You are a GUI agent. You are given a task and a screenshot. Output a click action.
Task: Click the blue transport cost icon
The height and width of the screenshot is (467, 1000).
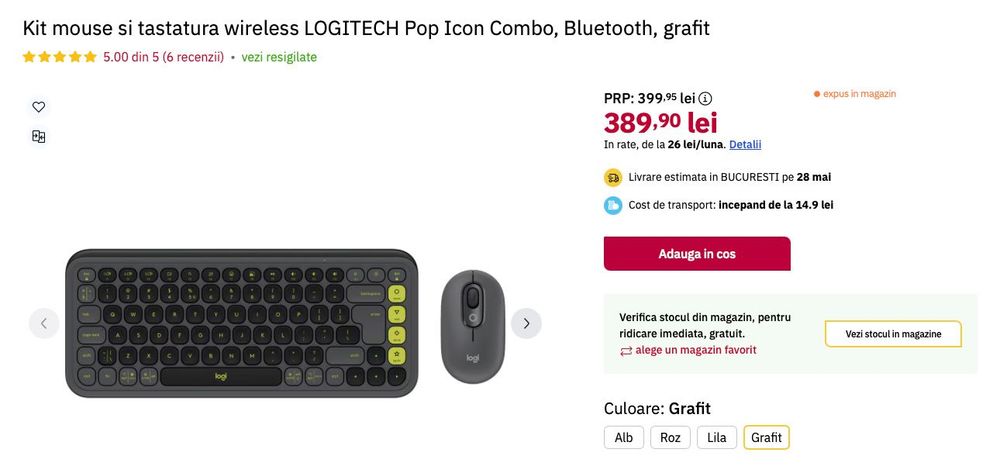click(613, 205)
